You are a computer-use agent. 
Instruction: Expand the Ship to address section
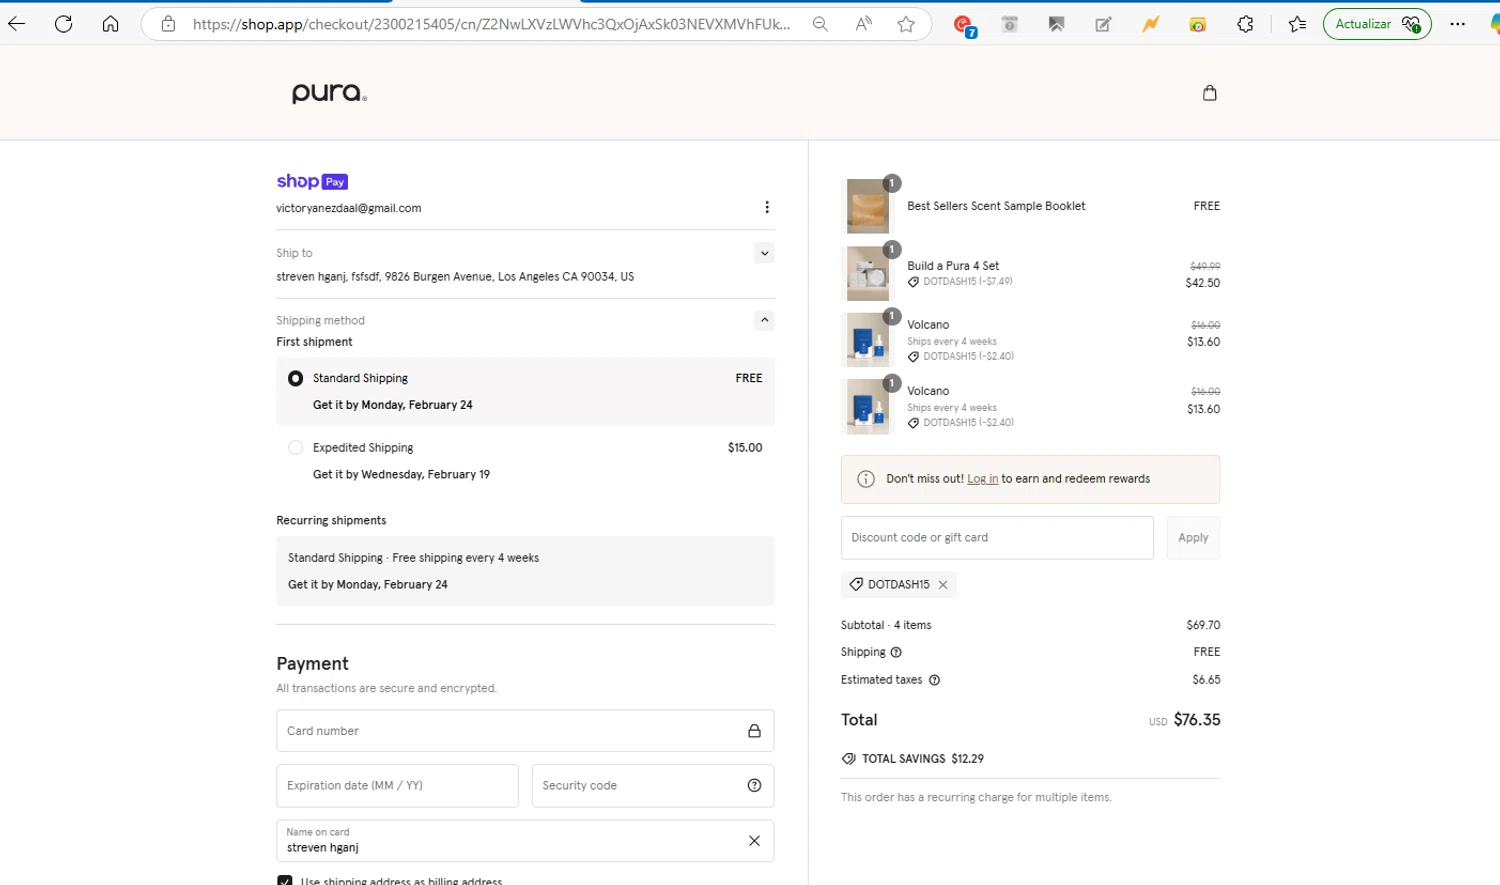pos(764,253)
